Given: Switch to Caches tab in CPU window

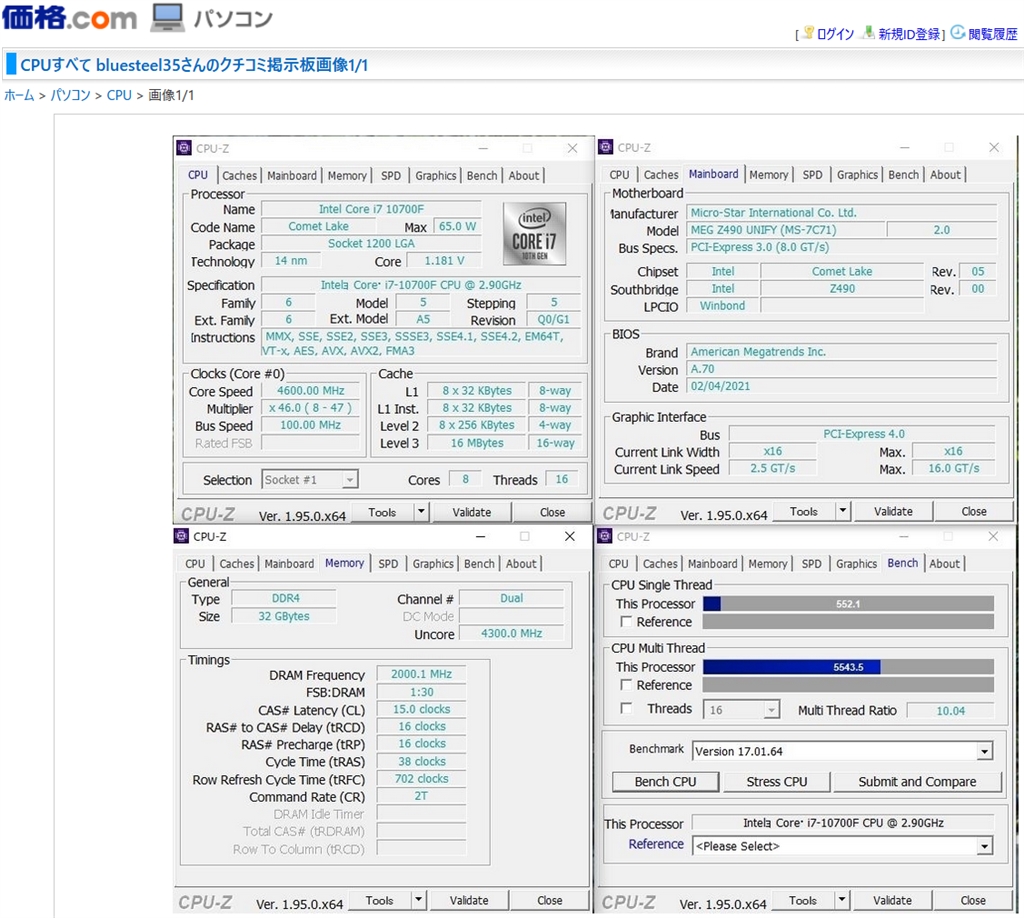Looking at the screenshot, I should [x=239, y=176].
